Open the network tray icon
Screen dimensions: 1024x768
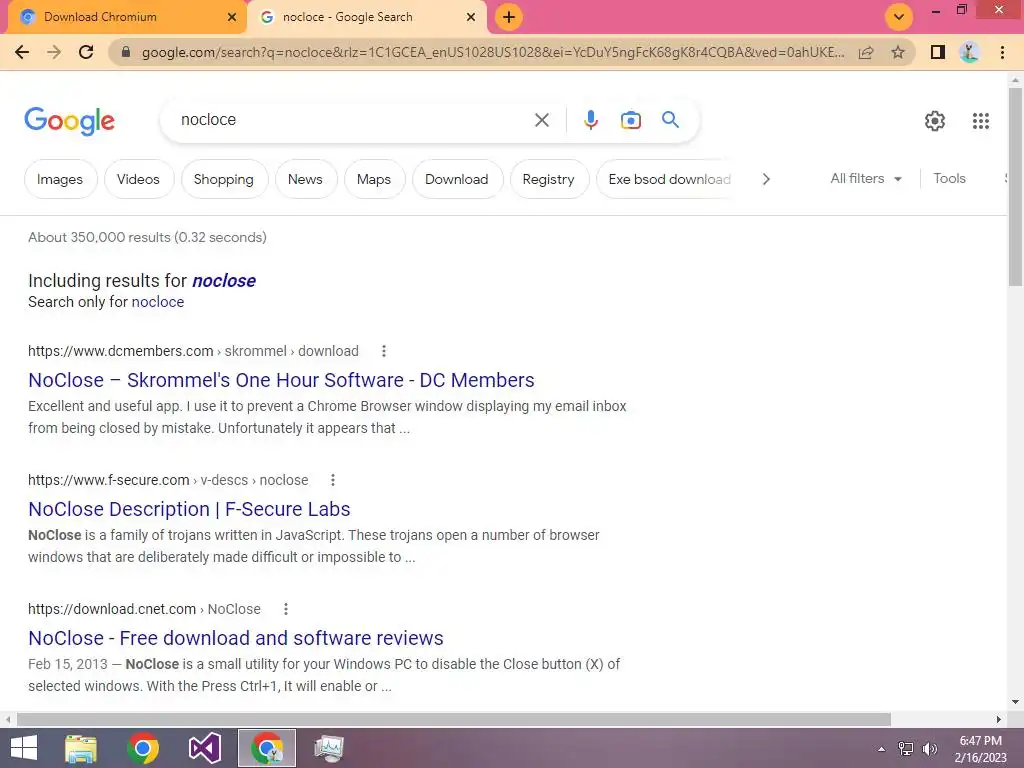click(x=906, y=749)
